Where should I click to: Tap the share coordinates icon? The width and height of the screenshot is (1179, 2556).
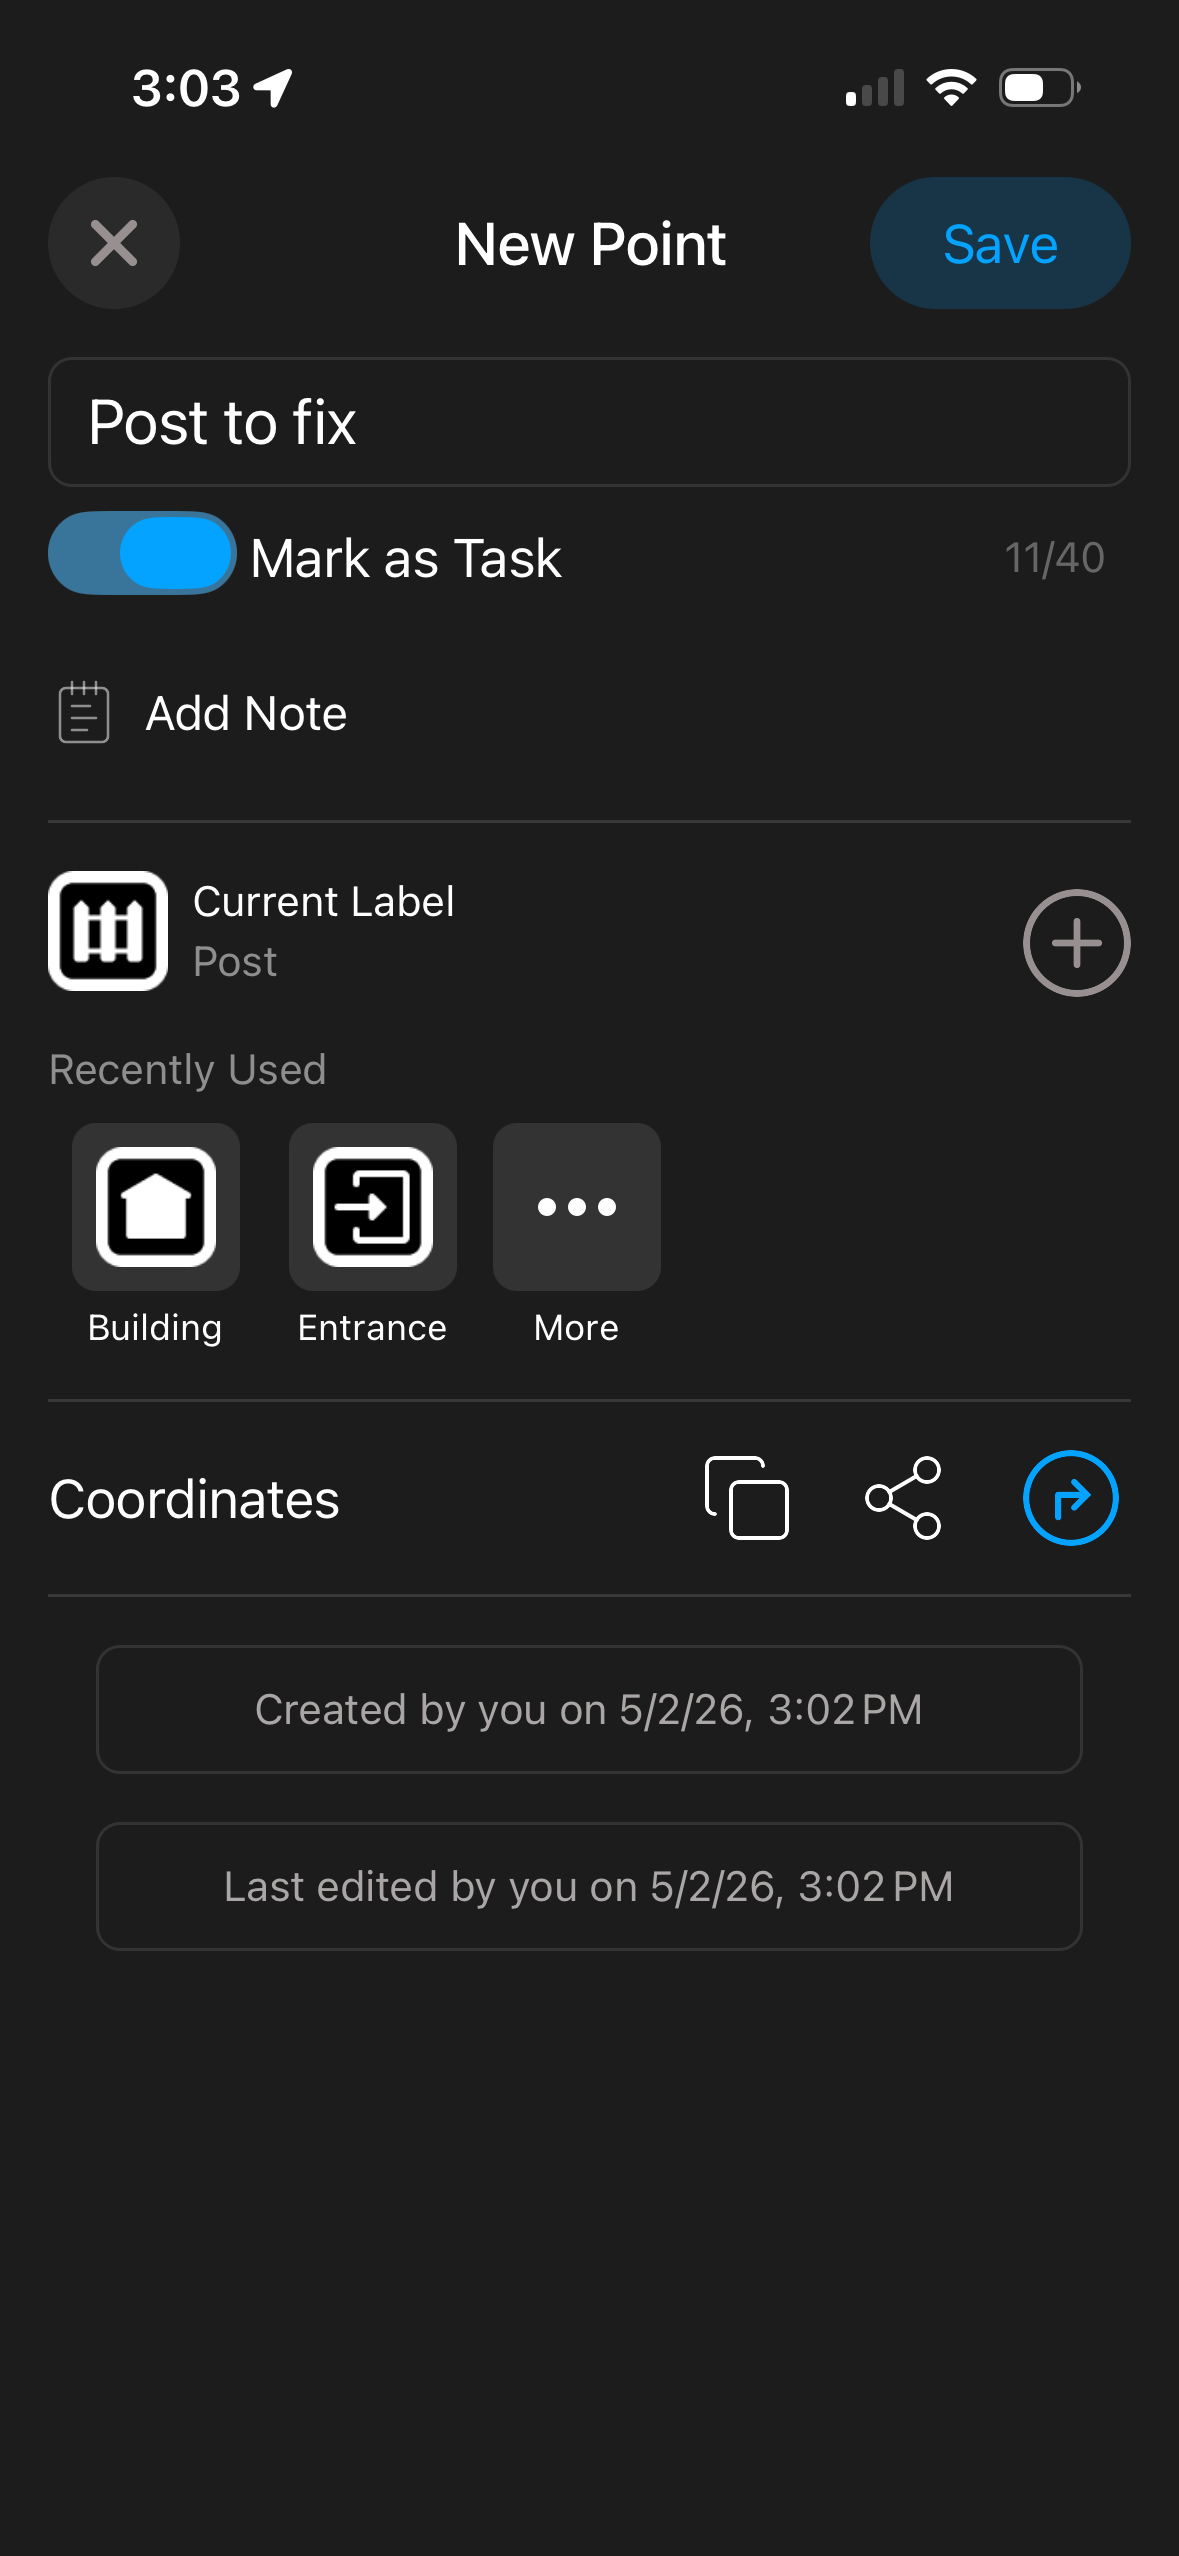903,1498
